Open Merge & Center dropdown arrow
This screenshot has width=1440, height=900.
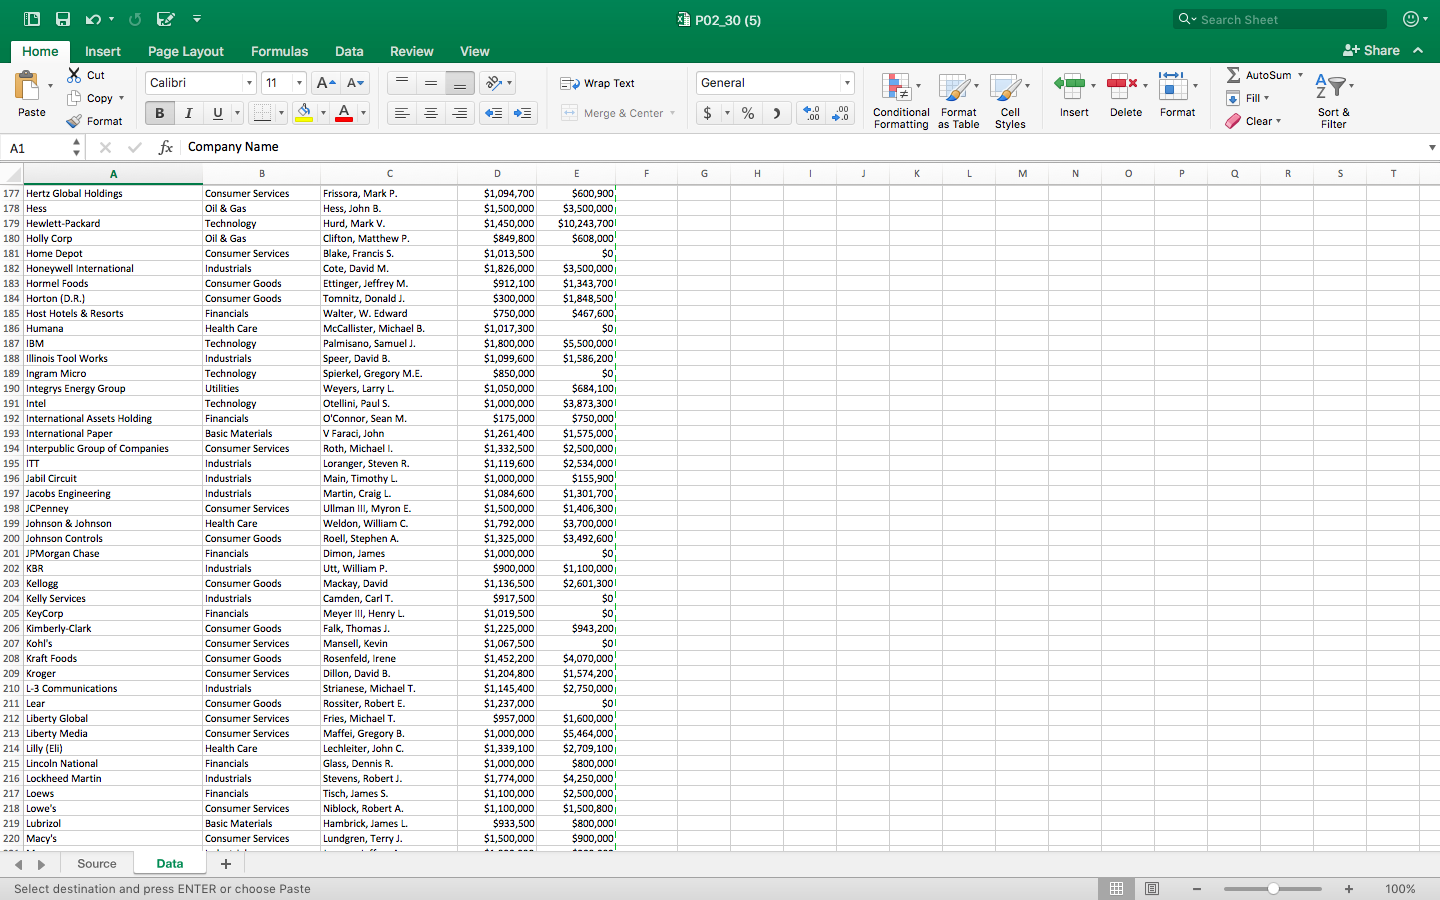(x=672, y=113)
